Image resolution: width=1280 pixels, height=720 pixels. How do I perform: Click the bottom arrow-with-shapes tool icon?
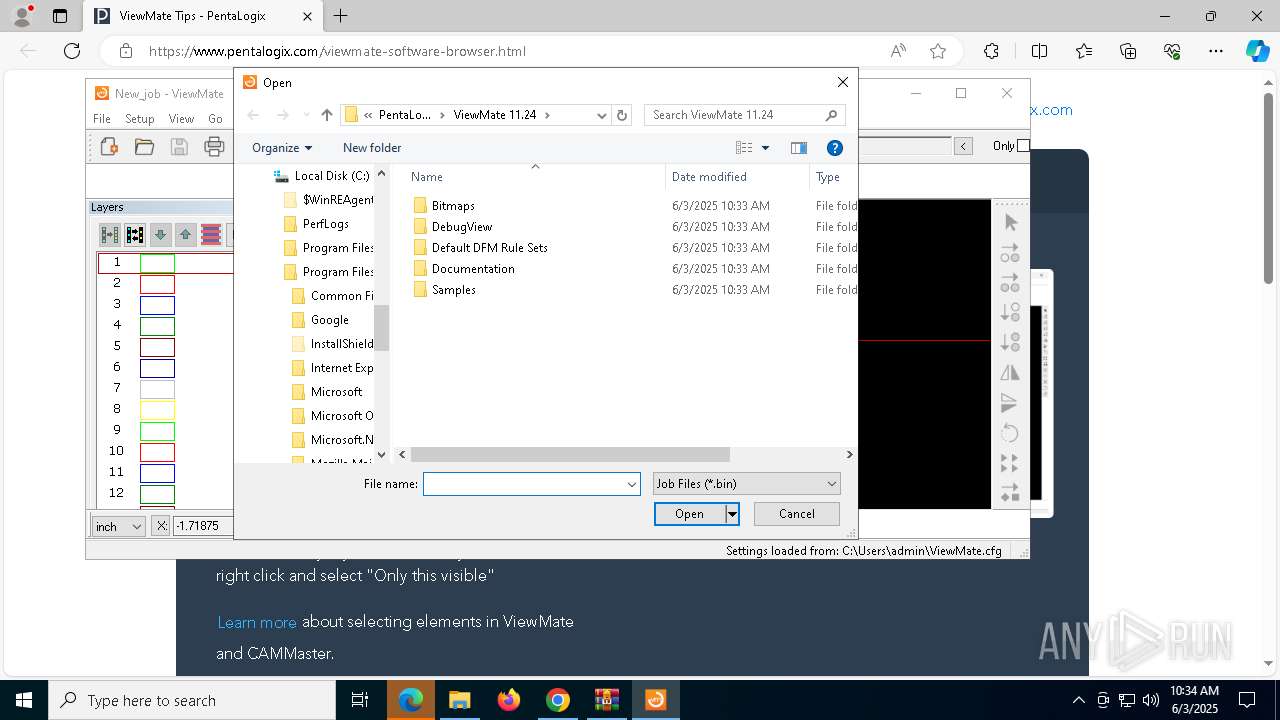click(x=1010, y=493)
